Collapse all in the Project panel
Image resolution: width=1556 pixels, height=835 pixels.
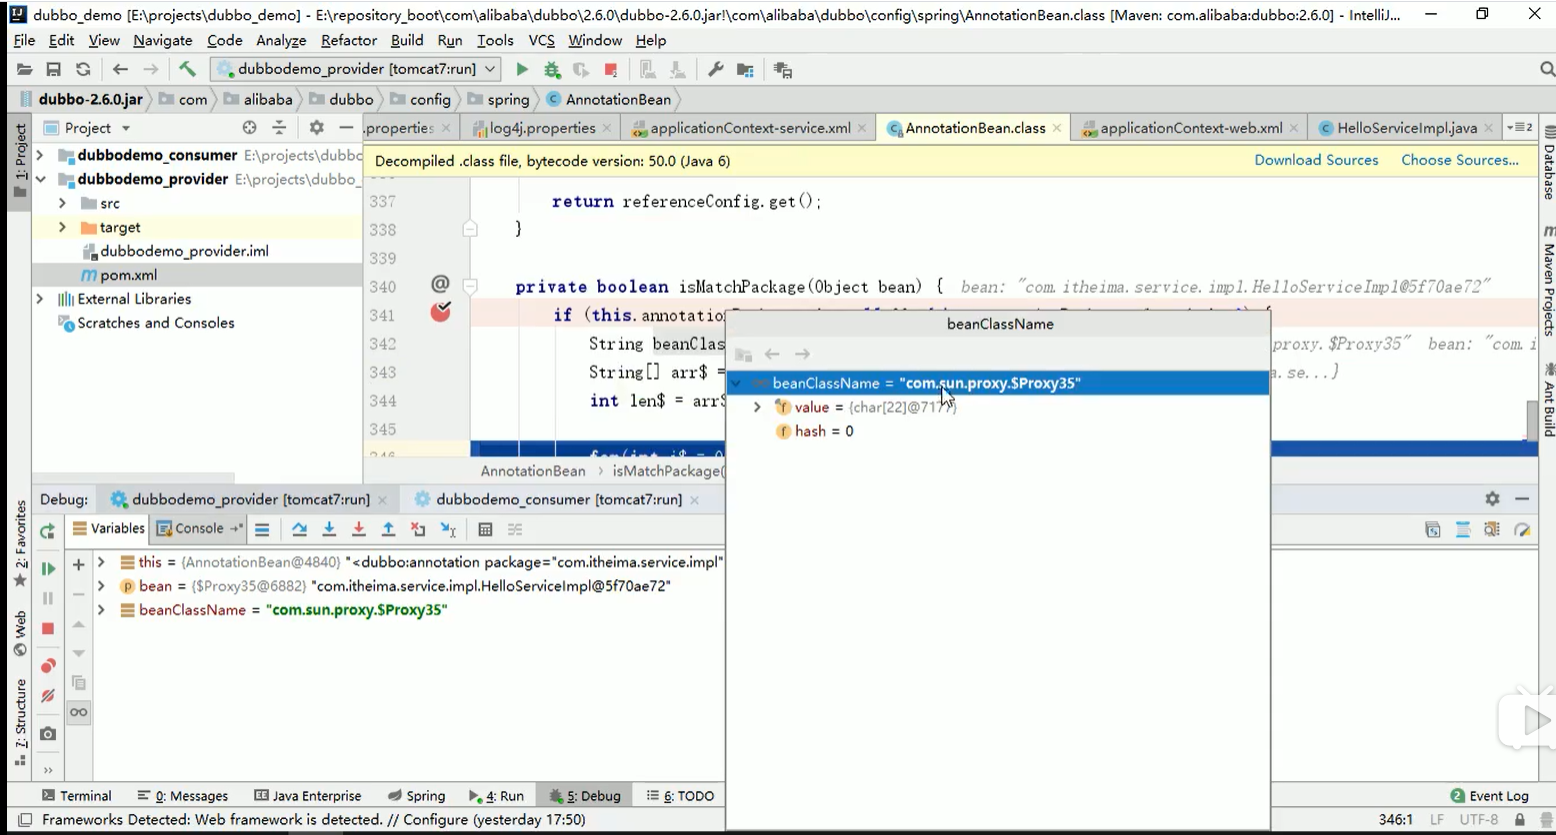tap(279, 127)
